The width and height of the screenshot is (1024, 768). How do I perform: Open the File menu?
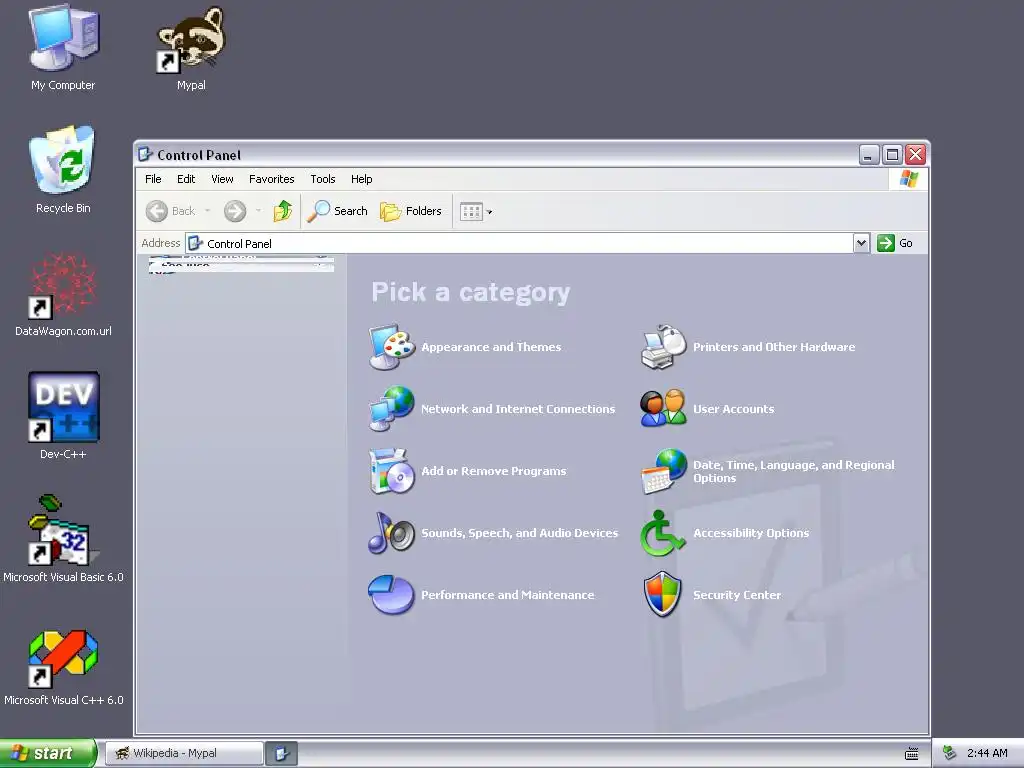click(x=153, y=179)
